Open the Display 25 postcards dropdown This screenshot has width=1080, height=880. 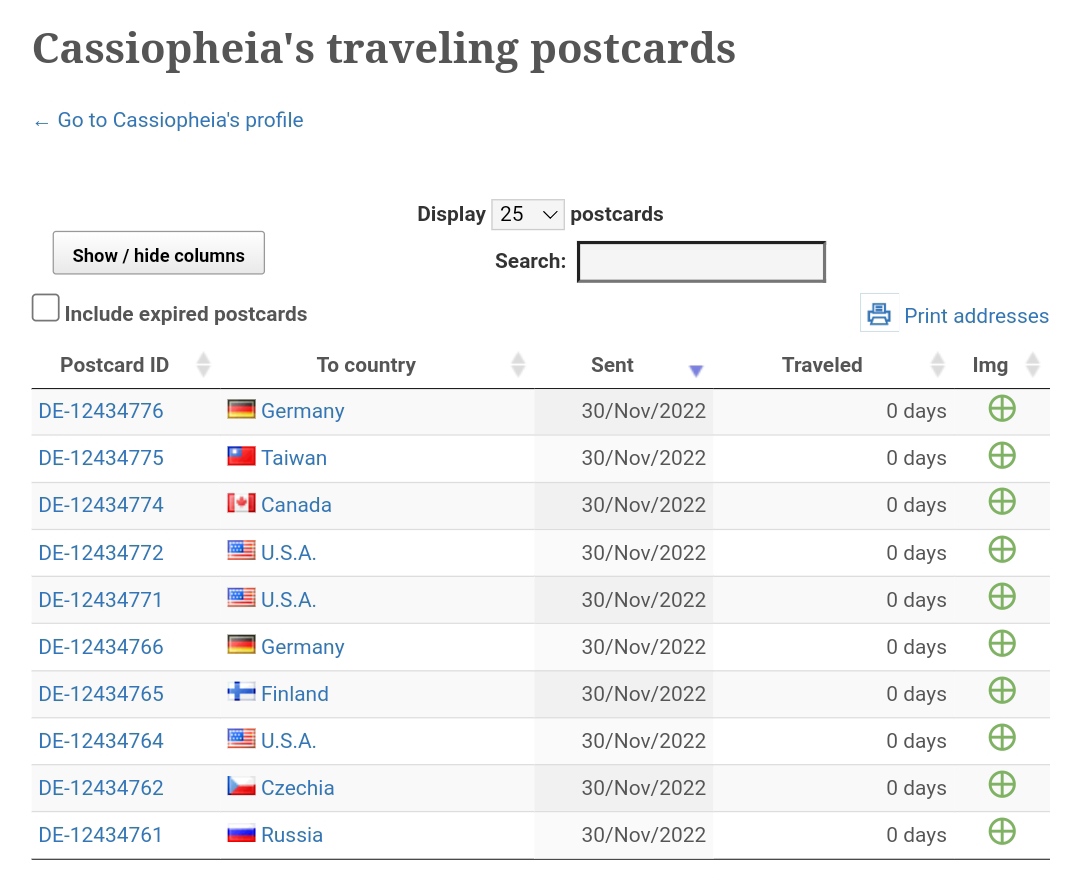coord(528,214)
